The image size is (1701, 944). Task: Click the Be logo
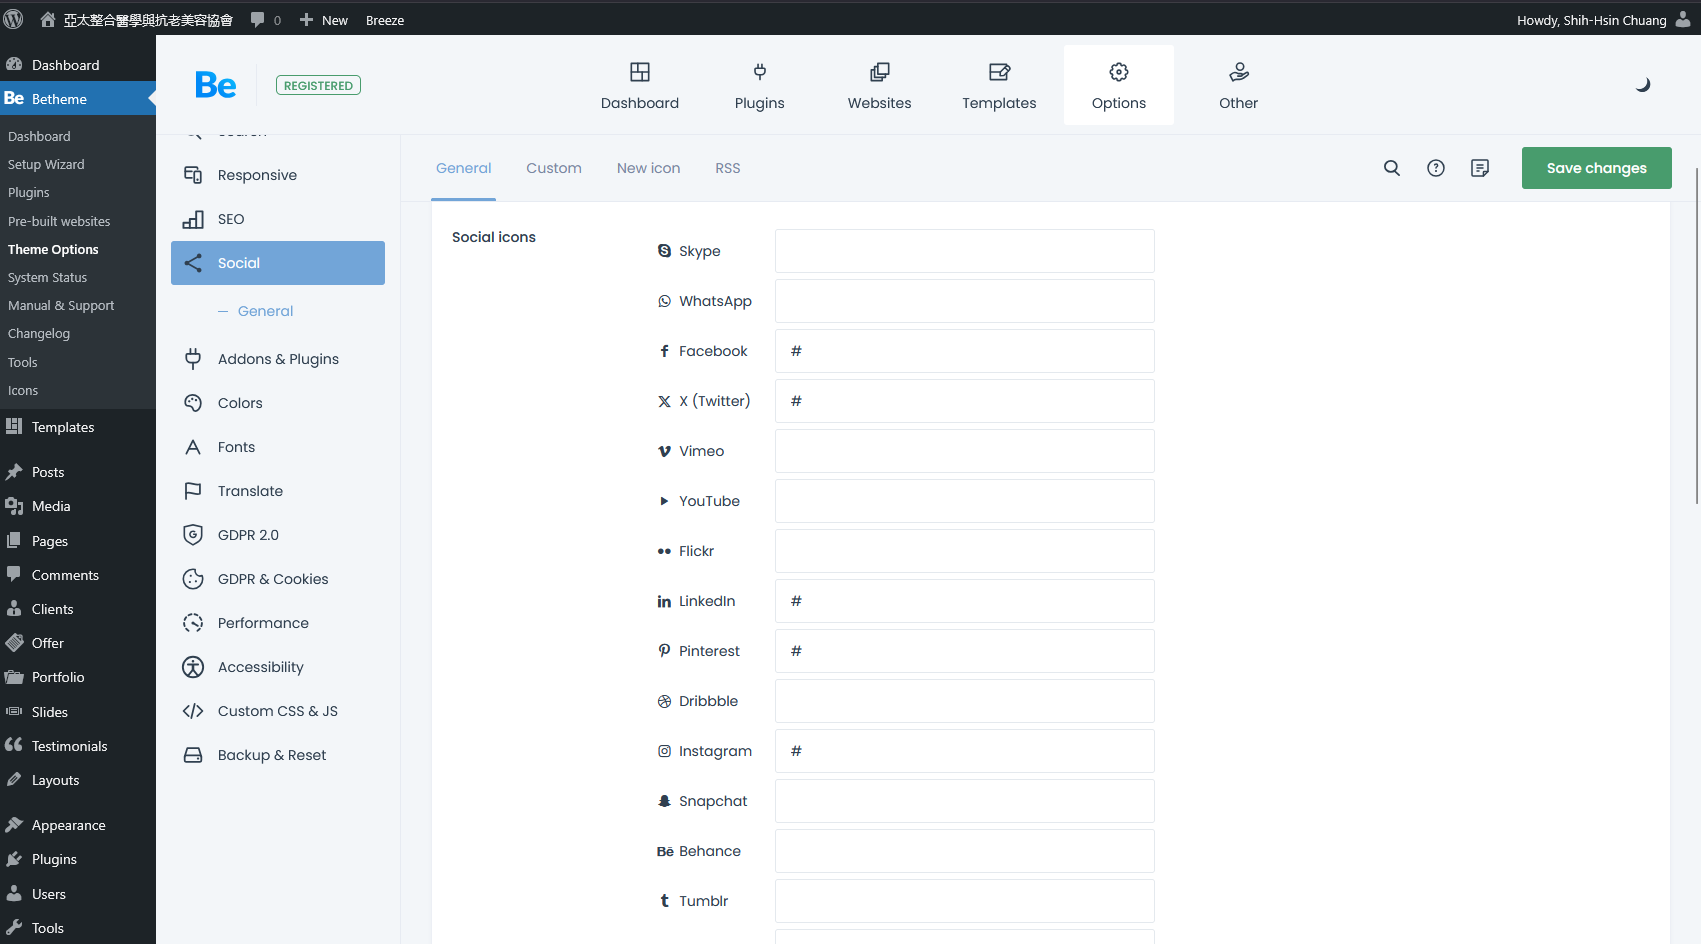[216, 86]
